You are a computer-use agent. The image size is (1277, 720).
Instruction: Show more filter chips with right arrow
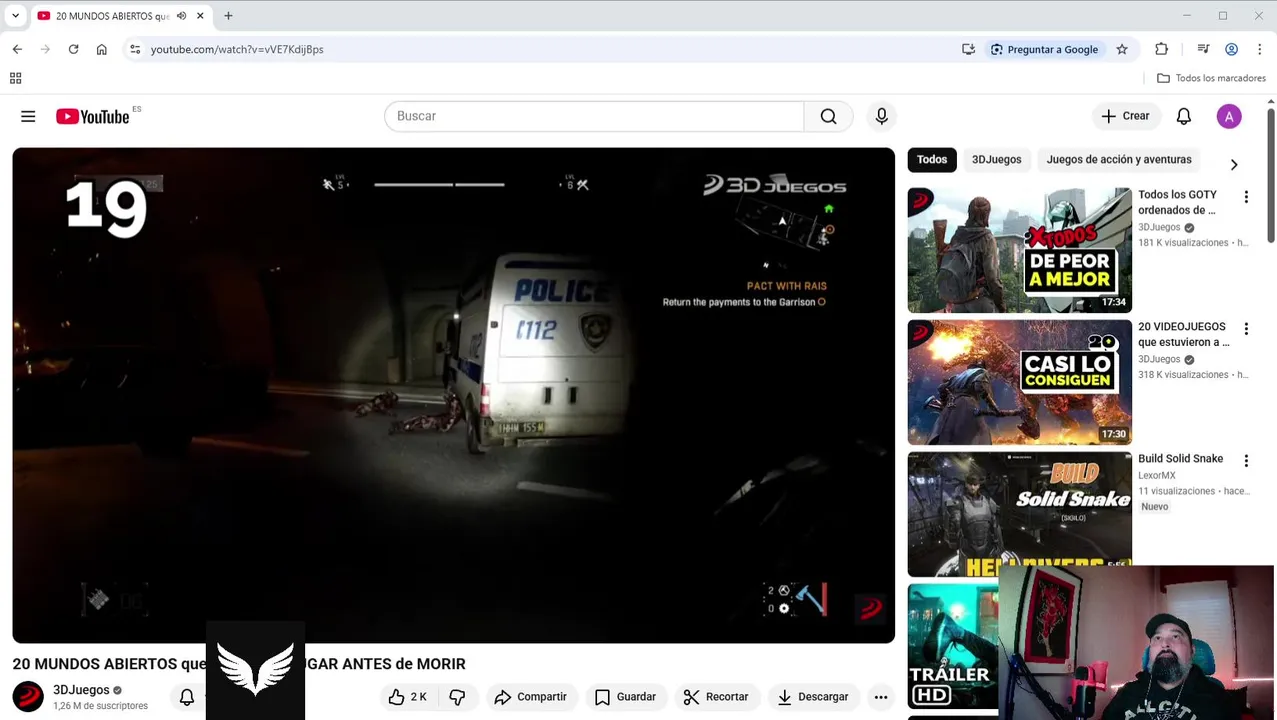1233,165
